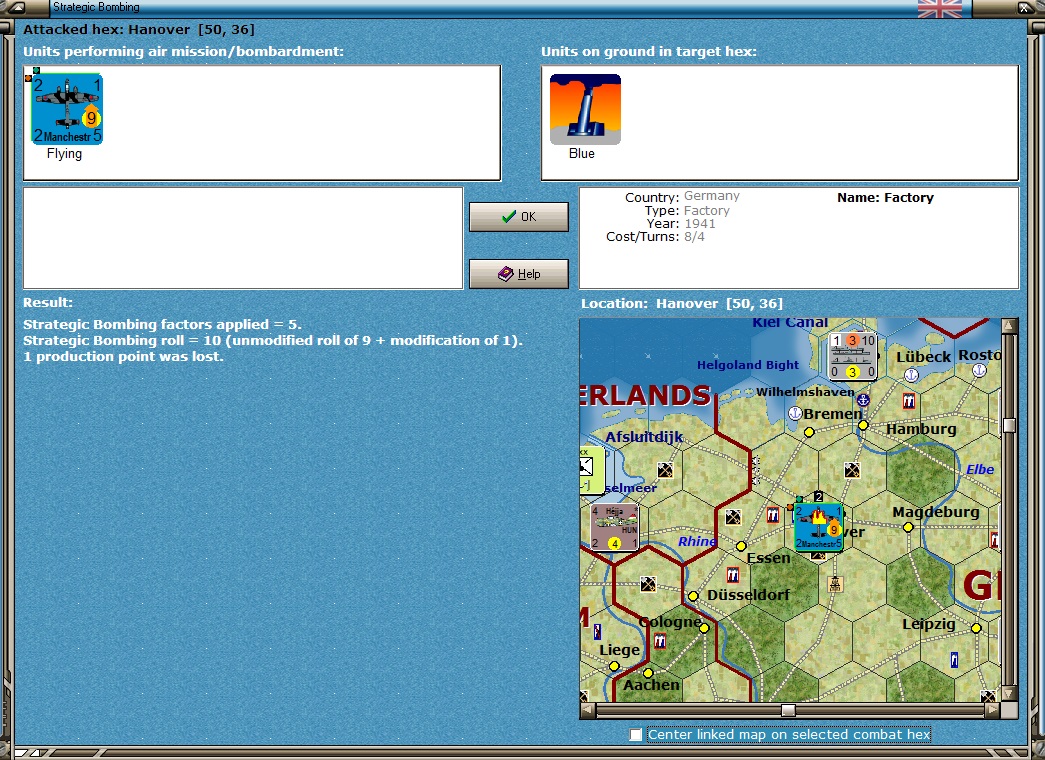This screenshot has width=1045, height=760.
Task: Enable Center linked map on selected combat hex
Action: tap(636, 735)
